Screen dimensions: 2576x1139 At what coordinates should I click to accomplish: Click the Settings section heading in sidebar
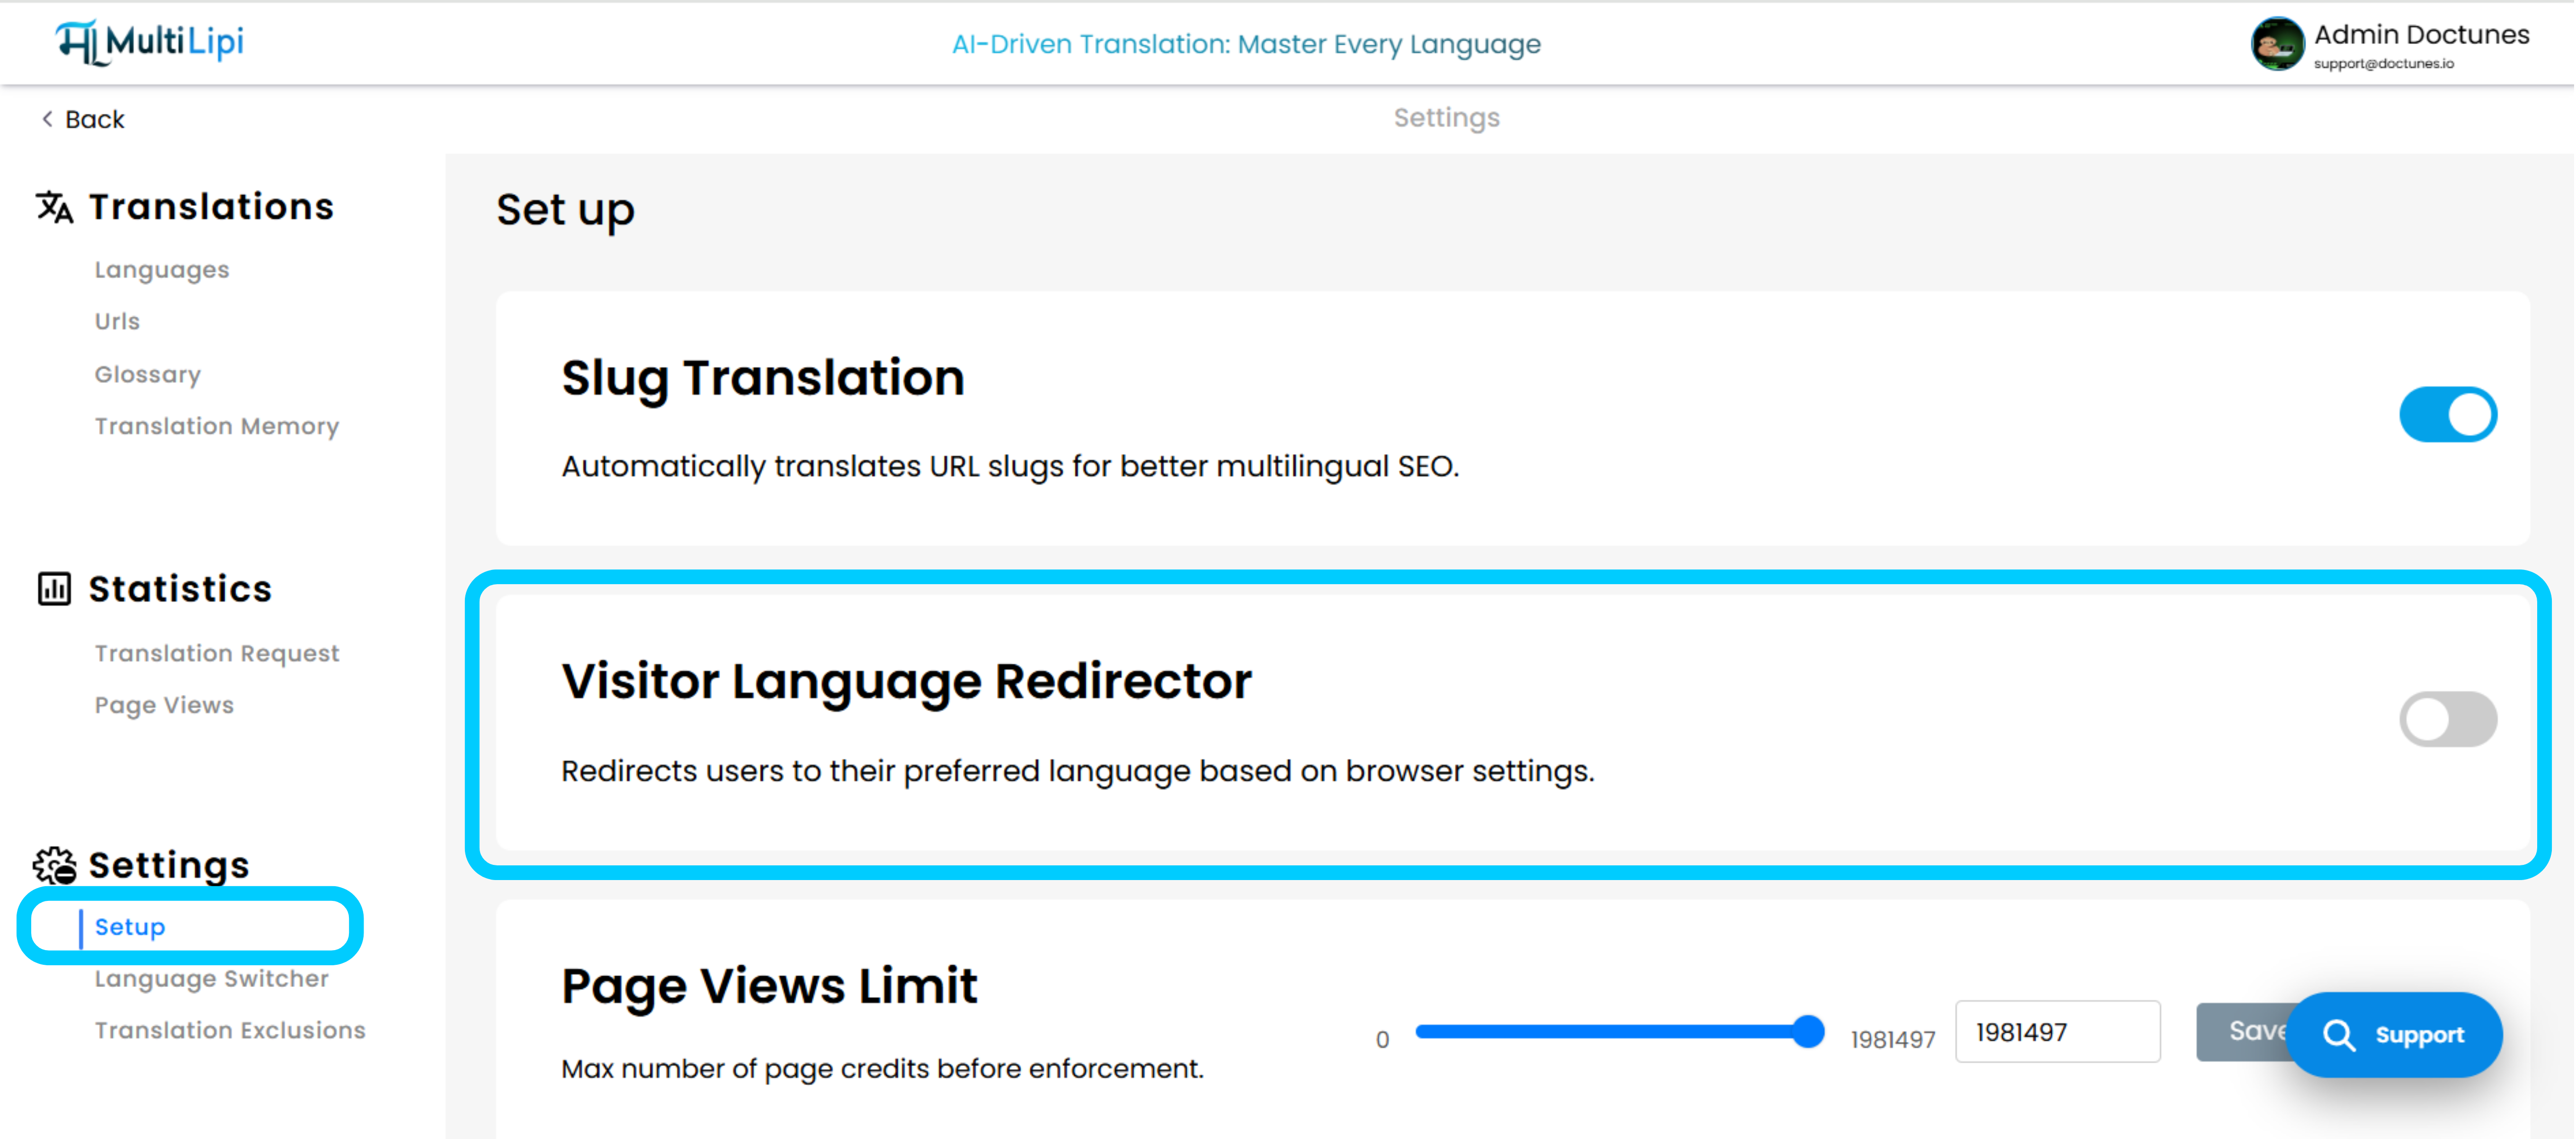click(169, 865)
